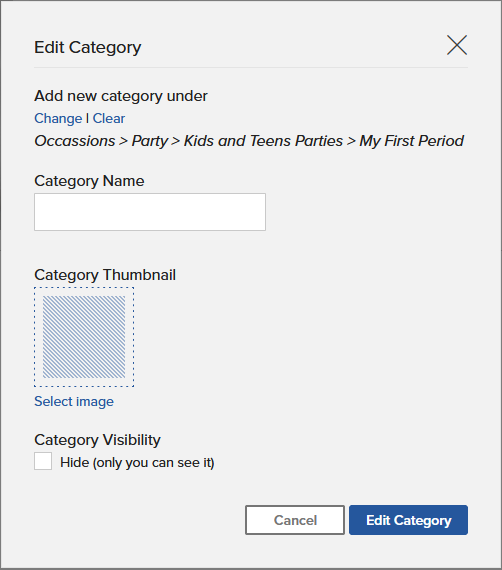Click 'Party' in the category path

click(150, 141)
